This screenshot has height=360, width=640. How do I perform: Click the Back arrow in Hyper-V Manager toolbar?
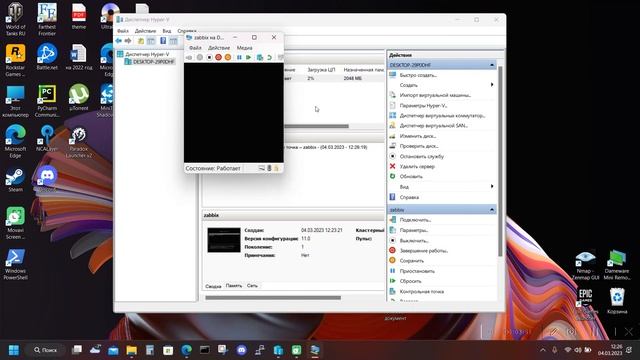(x=119, y=41)
